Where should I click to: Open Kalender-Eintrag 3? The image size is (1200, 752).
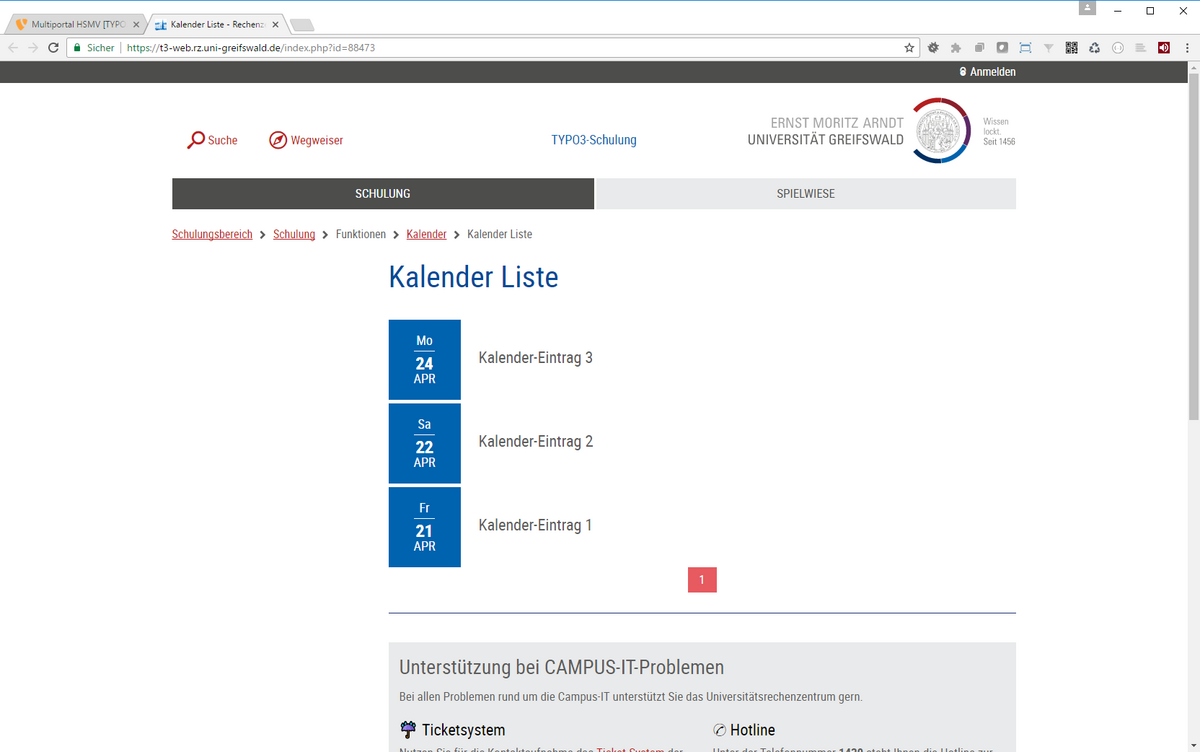[x=535, y=358]
